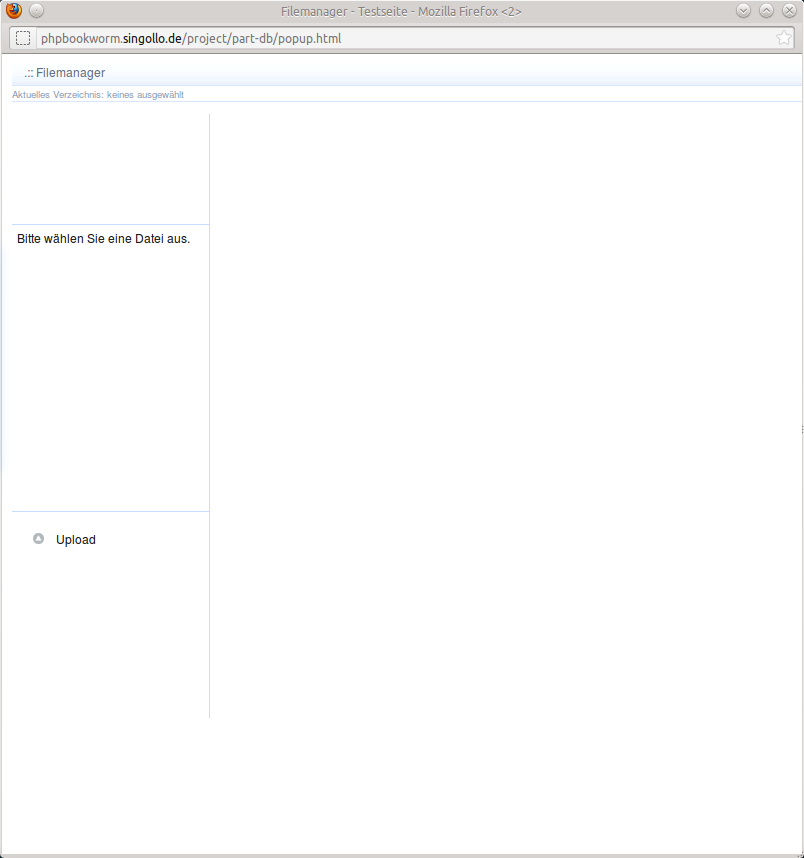Minimize the Firefox window
The image size is (804, 858).
point(743,10)
